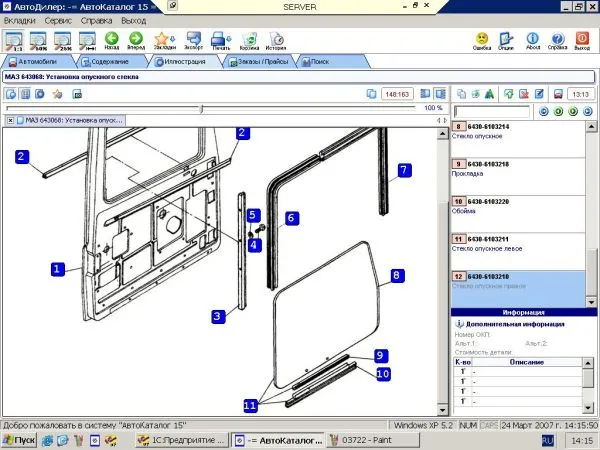Open the Закладки bookmarks star
This screenshot has width=600, height=450.
(165, 40)
